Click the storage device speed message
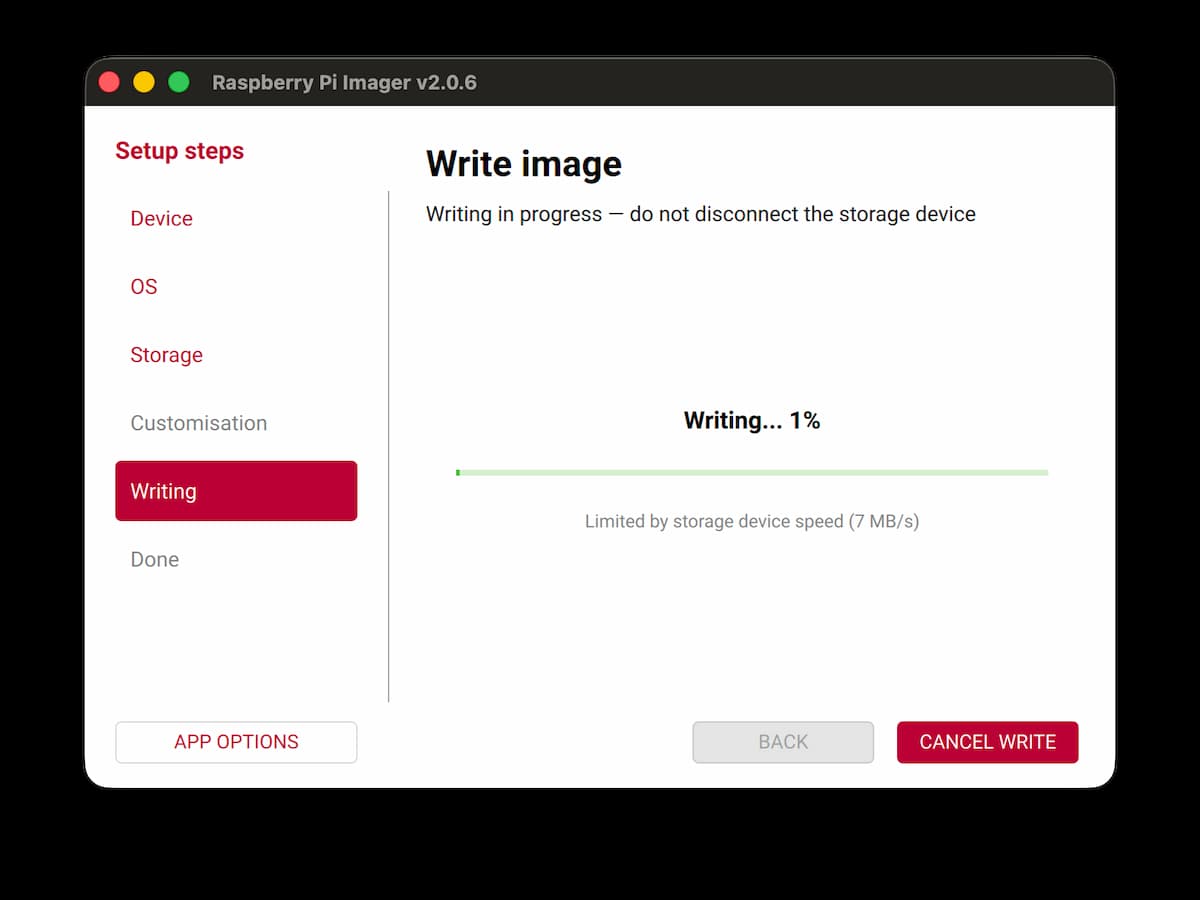The width and height of the screenshot is (1200, 900). pyautogui.click(x=752, y=521)
